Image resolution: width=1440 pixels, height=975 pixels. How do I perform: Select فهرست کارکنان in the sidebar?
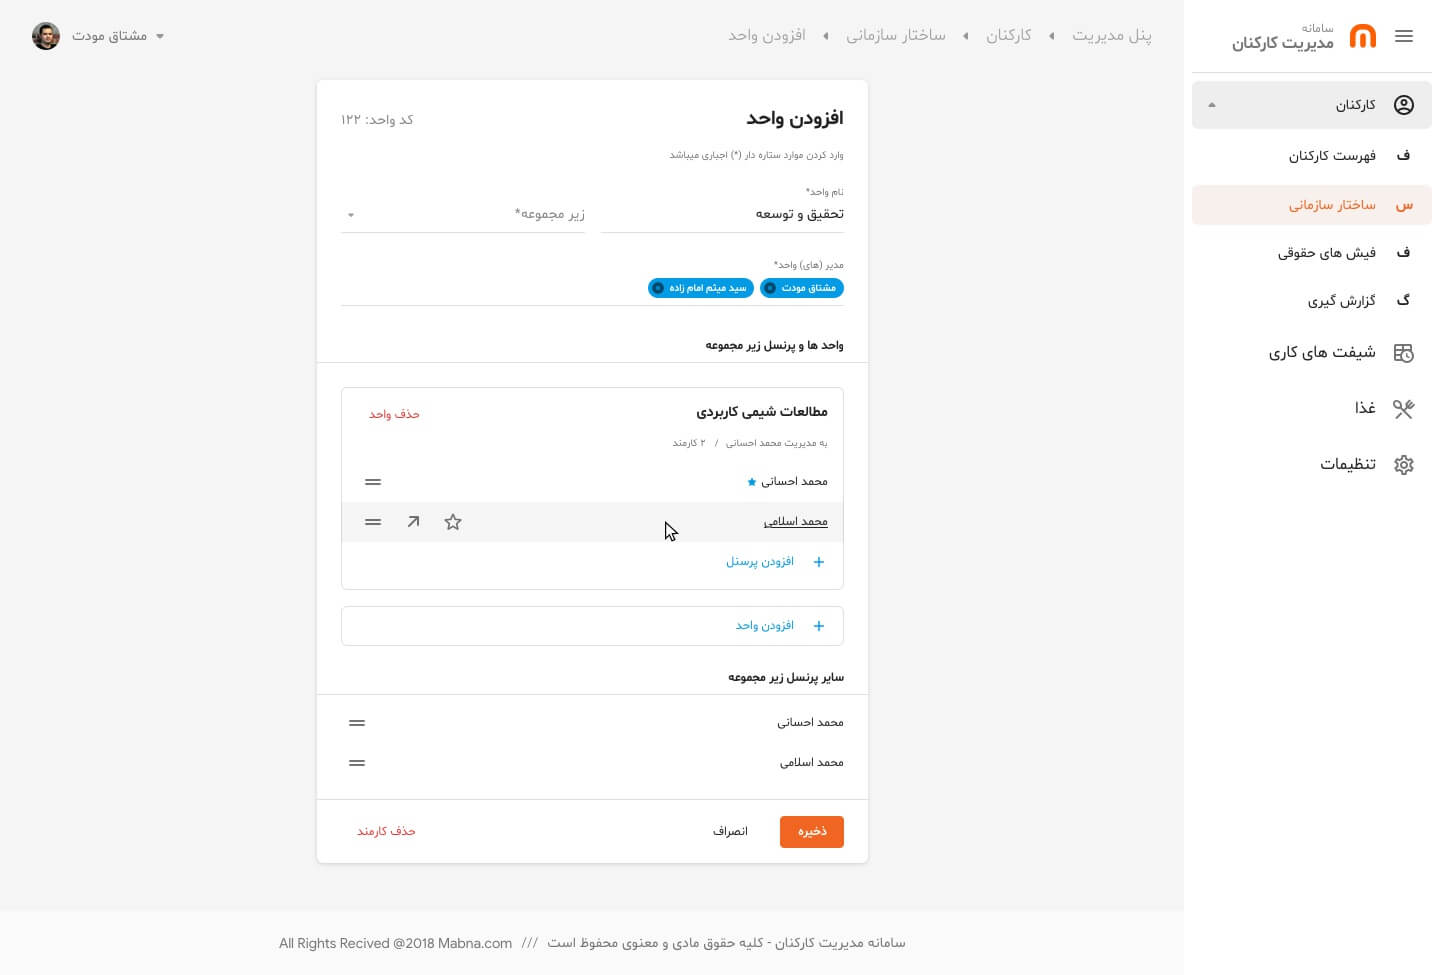(x=1331, y=156)
